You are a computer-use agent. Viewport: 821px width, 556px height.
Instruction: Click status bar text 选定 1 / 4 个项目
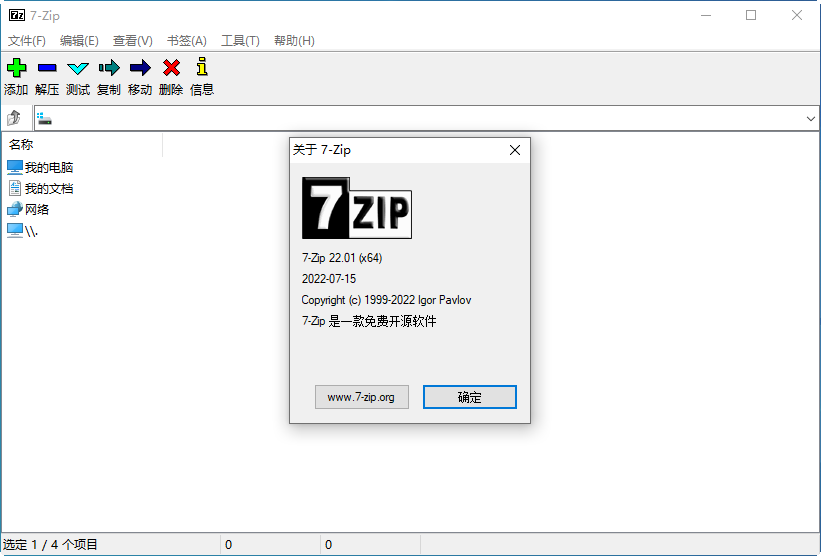pos(50,544)
